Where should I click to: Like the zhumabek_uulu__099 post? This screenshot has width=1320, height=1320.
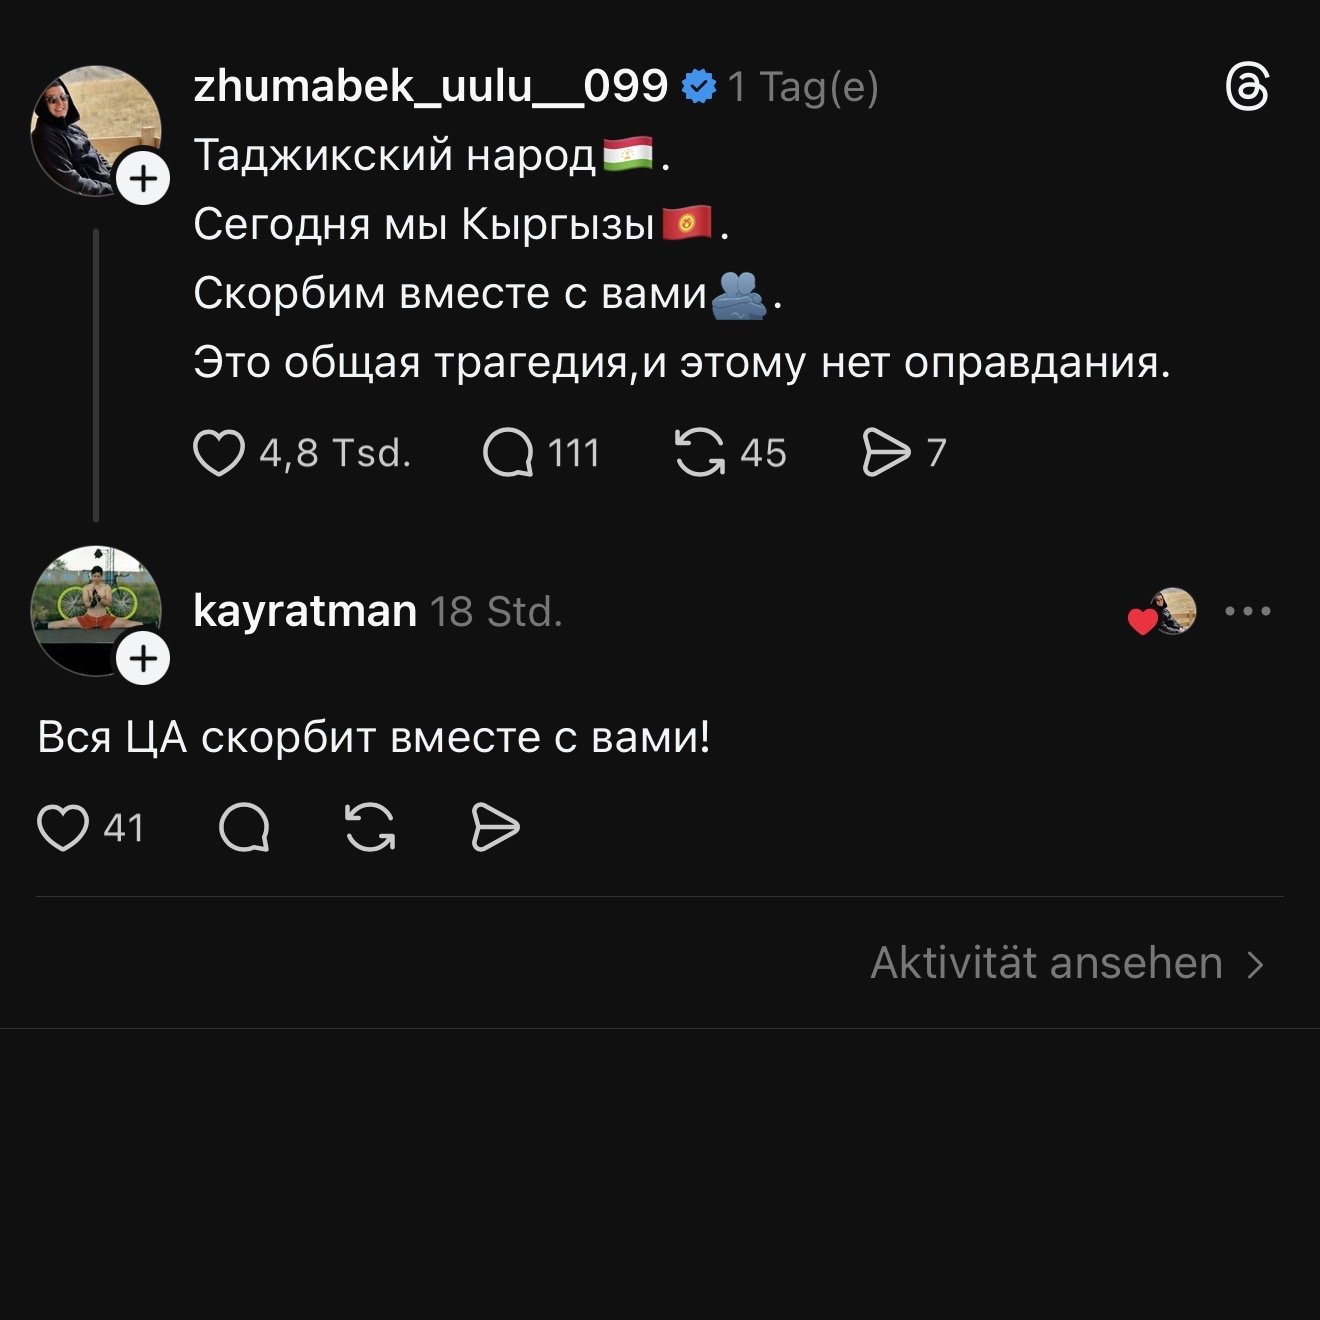[x=218, y=453]
